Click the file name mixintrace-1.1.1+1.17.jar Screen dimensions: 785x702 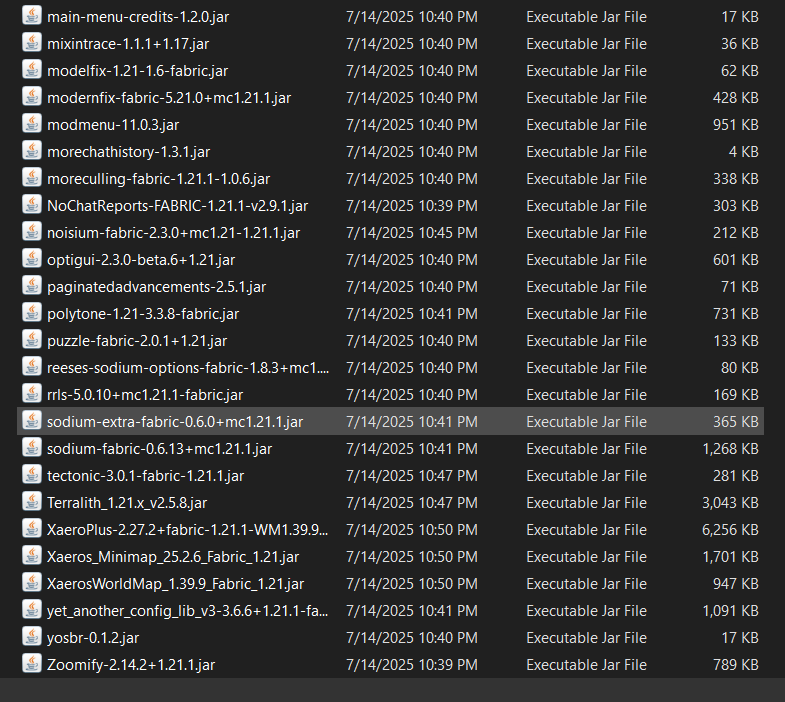[x=128, y=44]
